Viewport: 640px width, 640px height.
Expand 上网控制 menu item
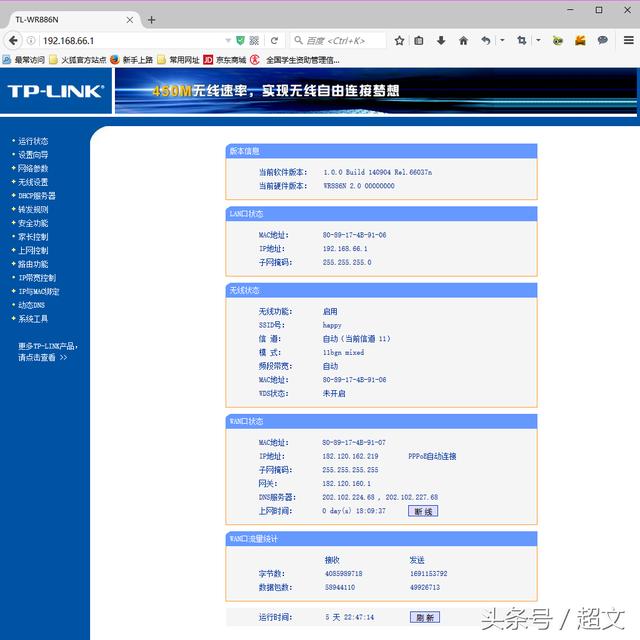tap(33, 251)
